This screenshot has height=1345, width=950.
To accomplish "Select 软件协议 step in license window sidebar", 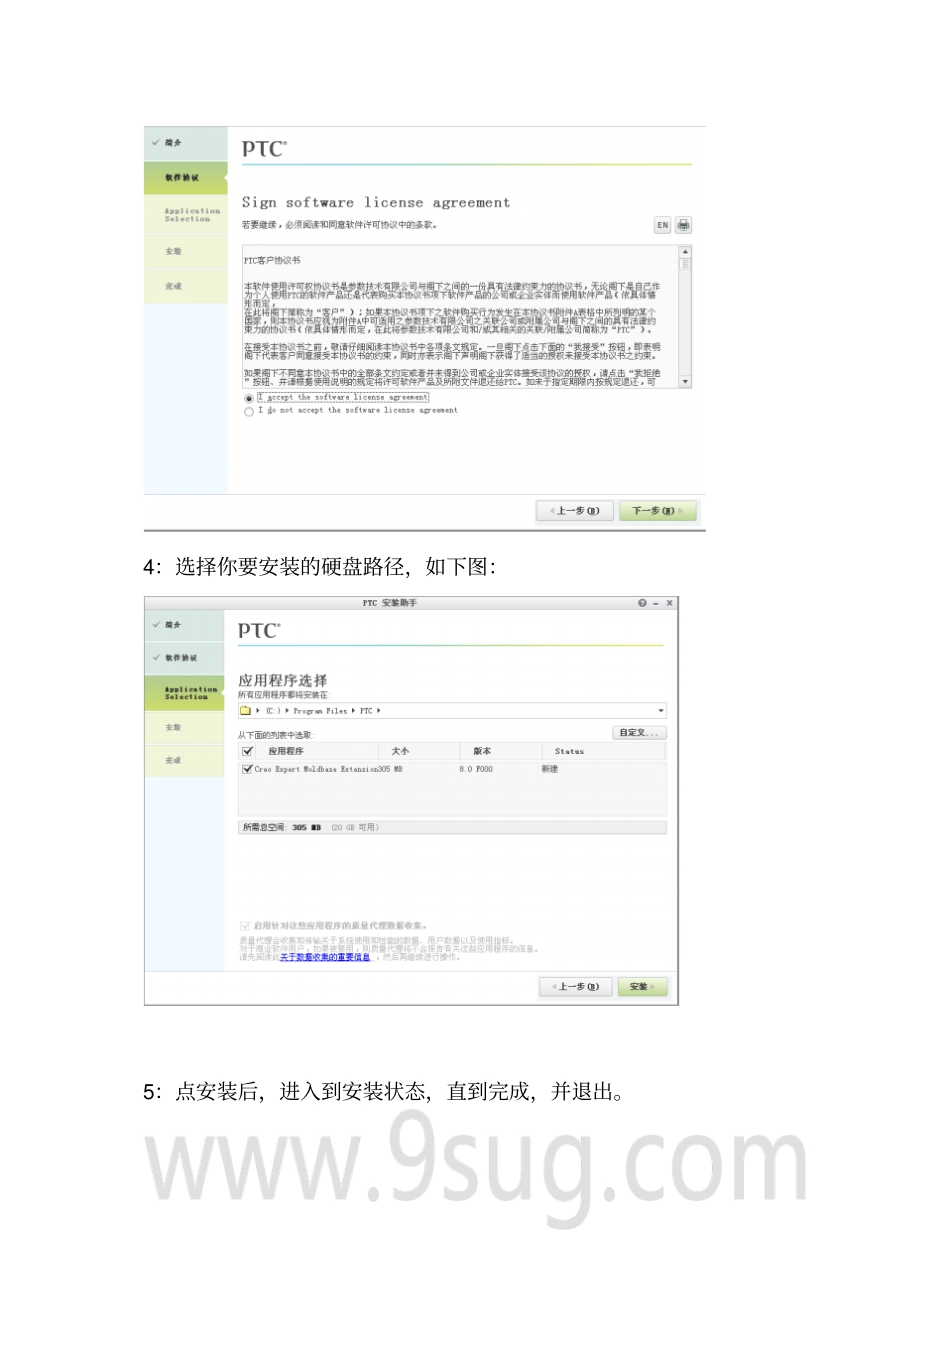I will coord(186,178).
